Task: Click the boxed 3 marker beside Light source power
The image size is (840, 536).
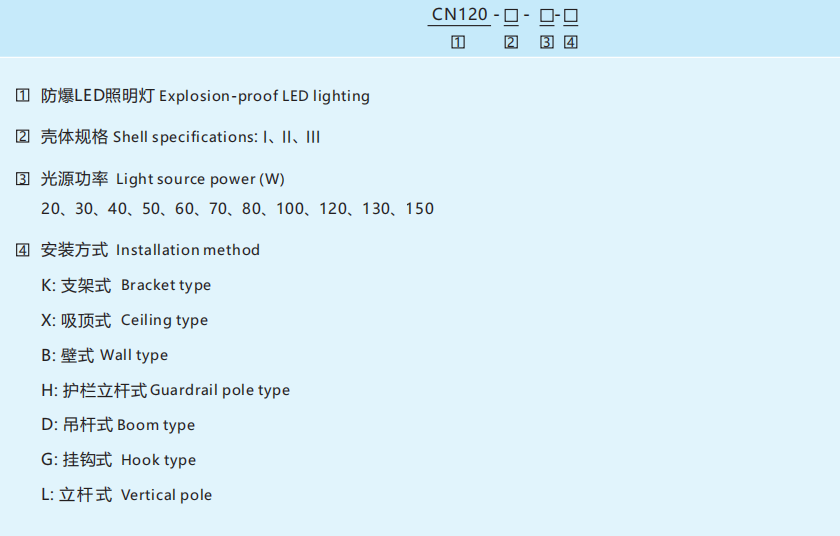Action: tap(23, 180)
